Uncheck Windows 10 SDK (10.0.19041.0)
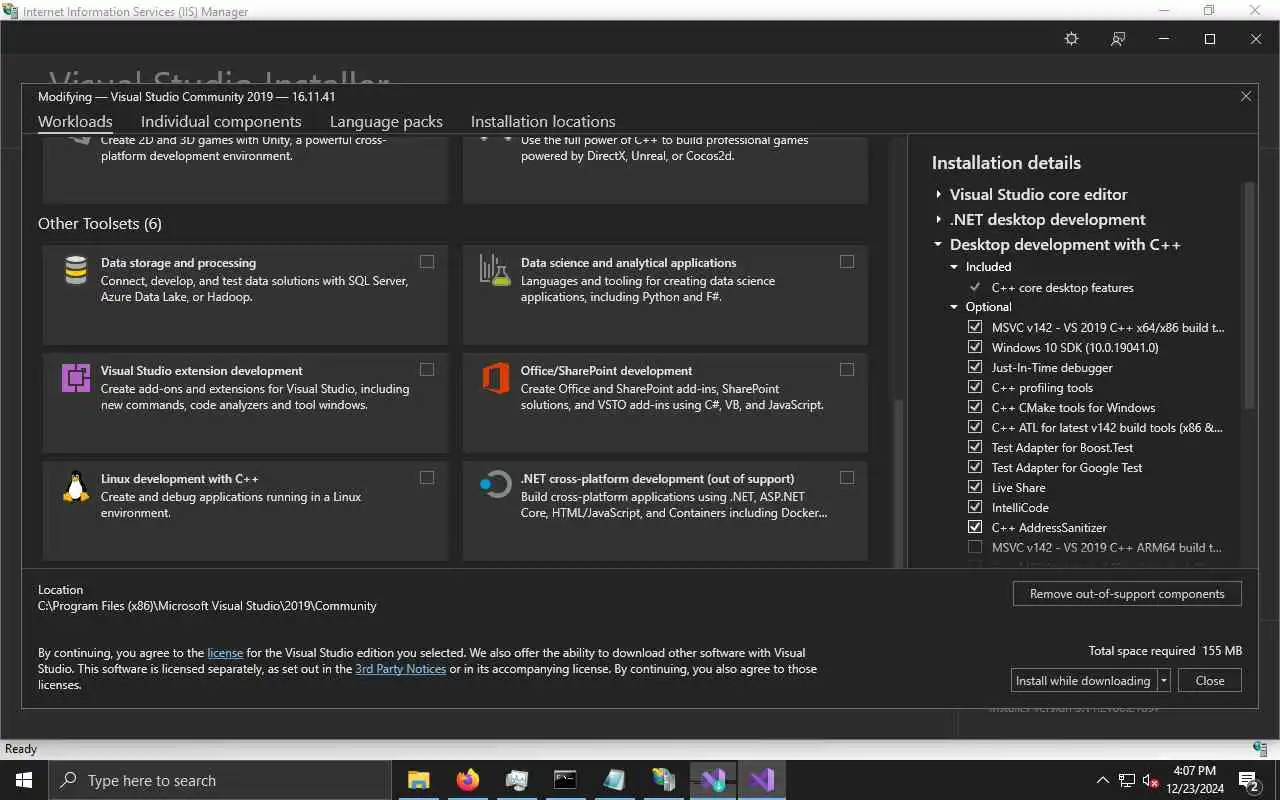The image size is (1280, 800). click(x=975, y=347)
